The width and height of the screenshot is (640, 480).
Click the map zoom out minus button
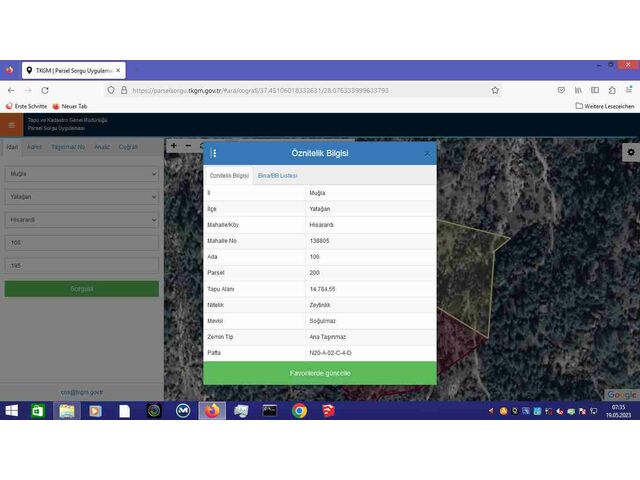click(x=189, y=146)
